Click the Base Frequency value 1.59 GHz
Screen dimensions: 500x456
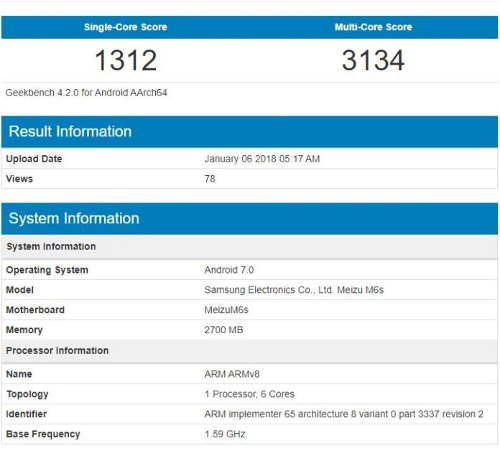[225, 434]
